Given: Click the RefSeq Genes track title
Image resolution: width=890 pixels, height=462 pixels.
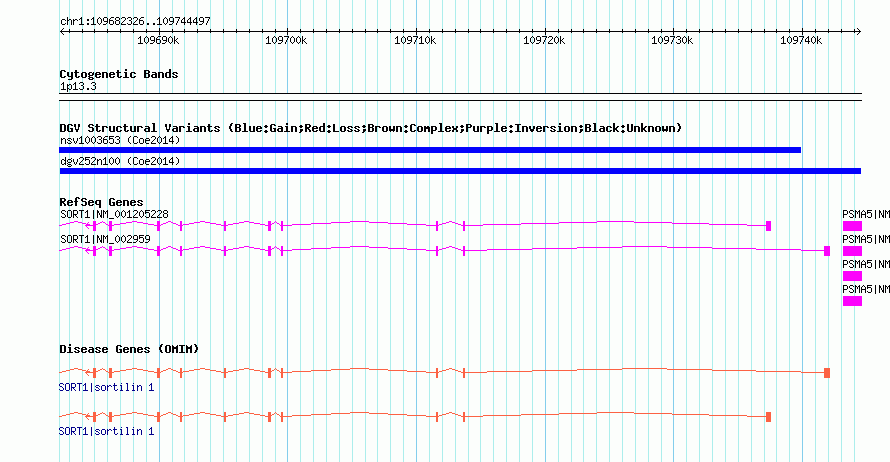Looking at the screenshot, I should click(101, 202).
